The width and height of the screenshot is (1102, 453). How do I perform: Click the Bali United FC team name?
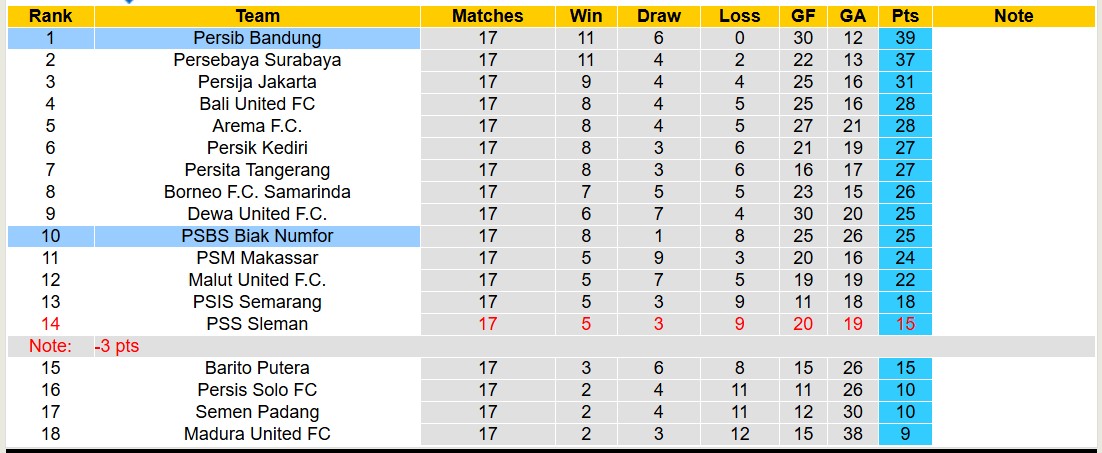[257, 104]
